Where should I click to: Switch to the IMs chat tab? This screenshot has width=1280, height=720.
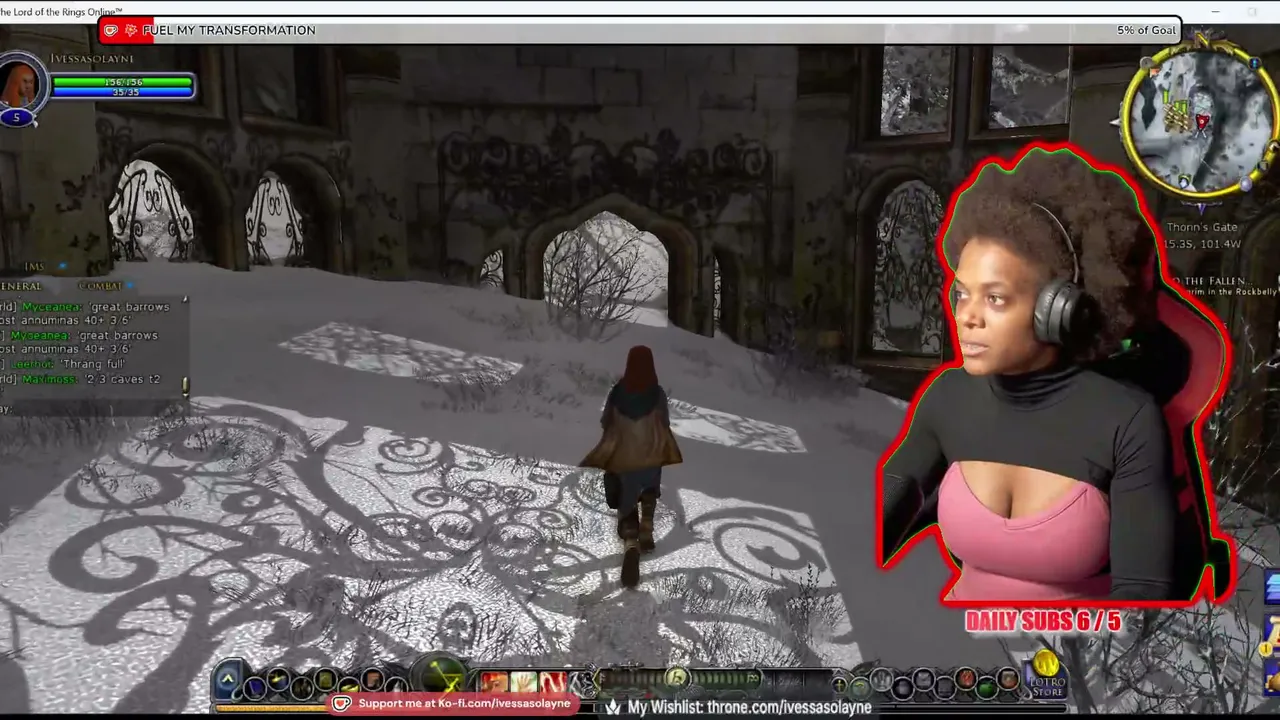(36, 267)
